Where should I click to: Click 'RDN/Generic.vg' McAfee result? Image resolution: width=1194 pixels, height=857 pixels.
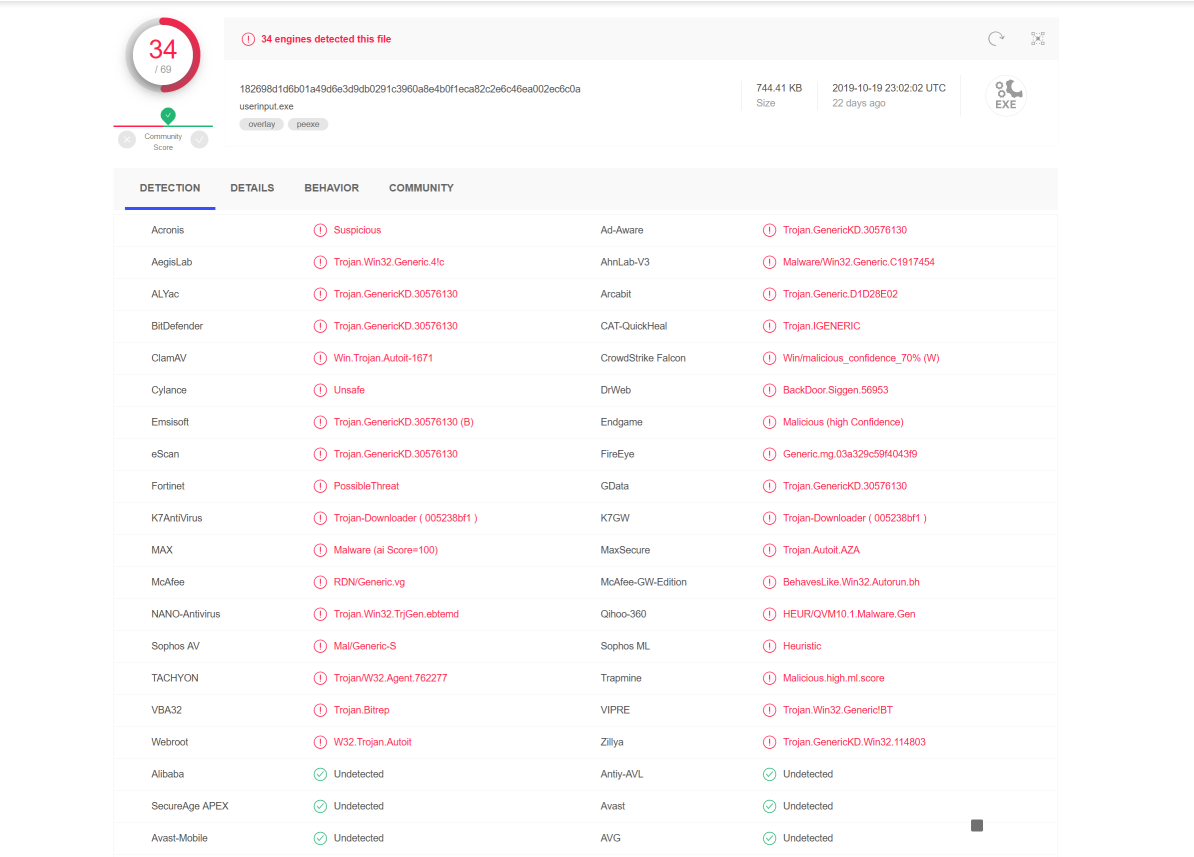click(x=369, y=582)
